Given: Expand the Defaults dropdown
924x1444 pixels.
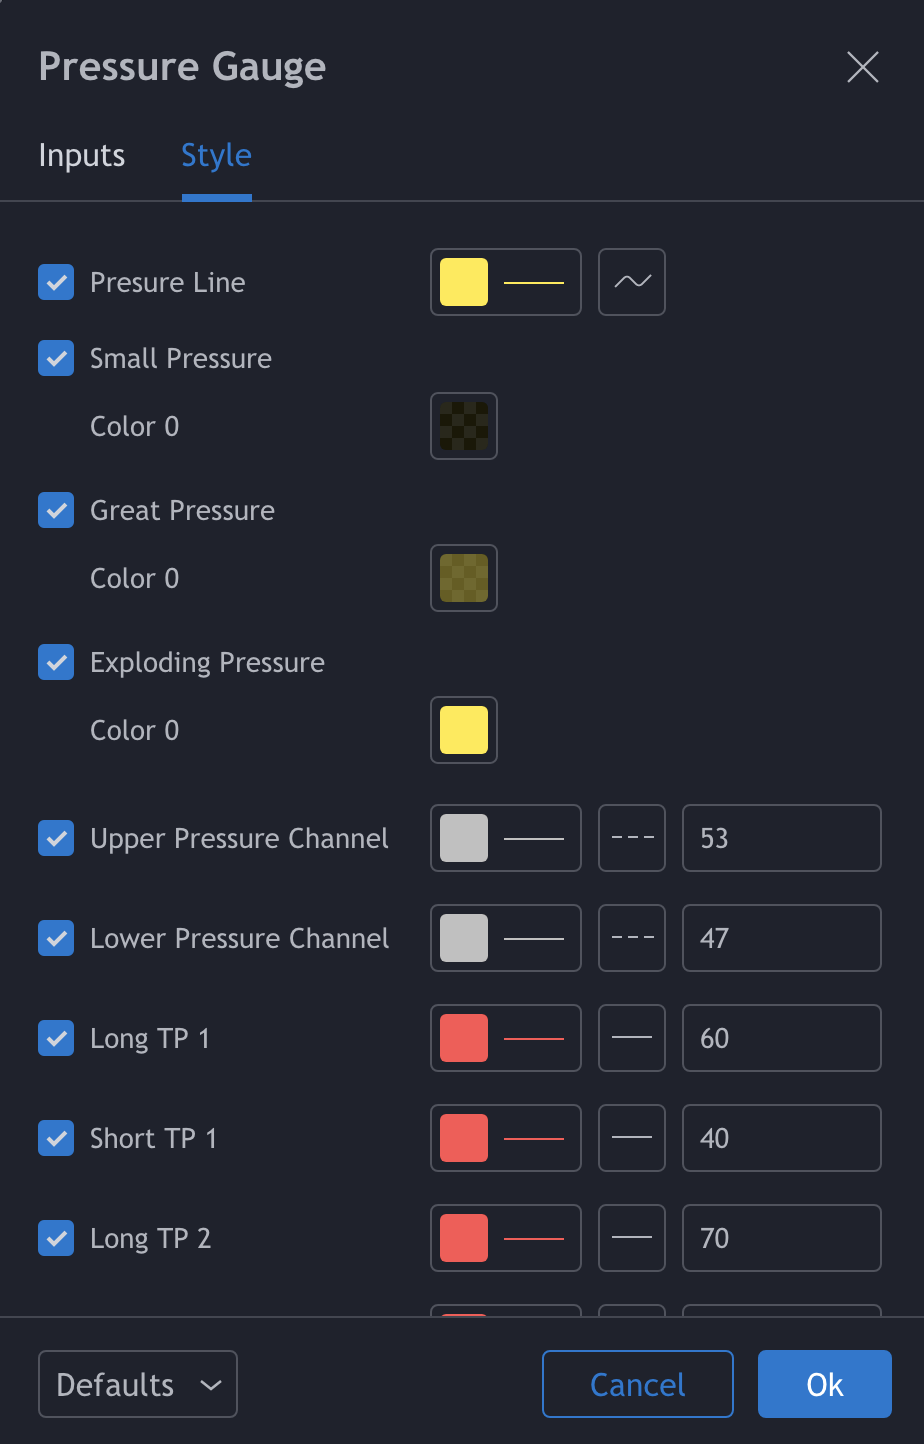Looking at the screenshot, I should (138, 1384).
